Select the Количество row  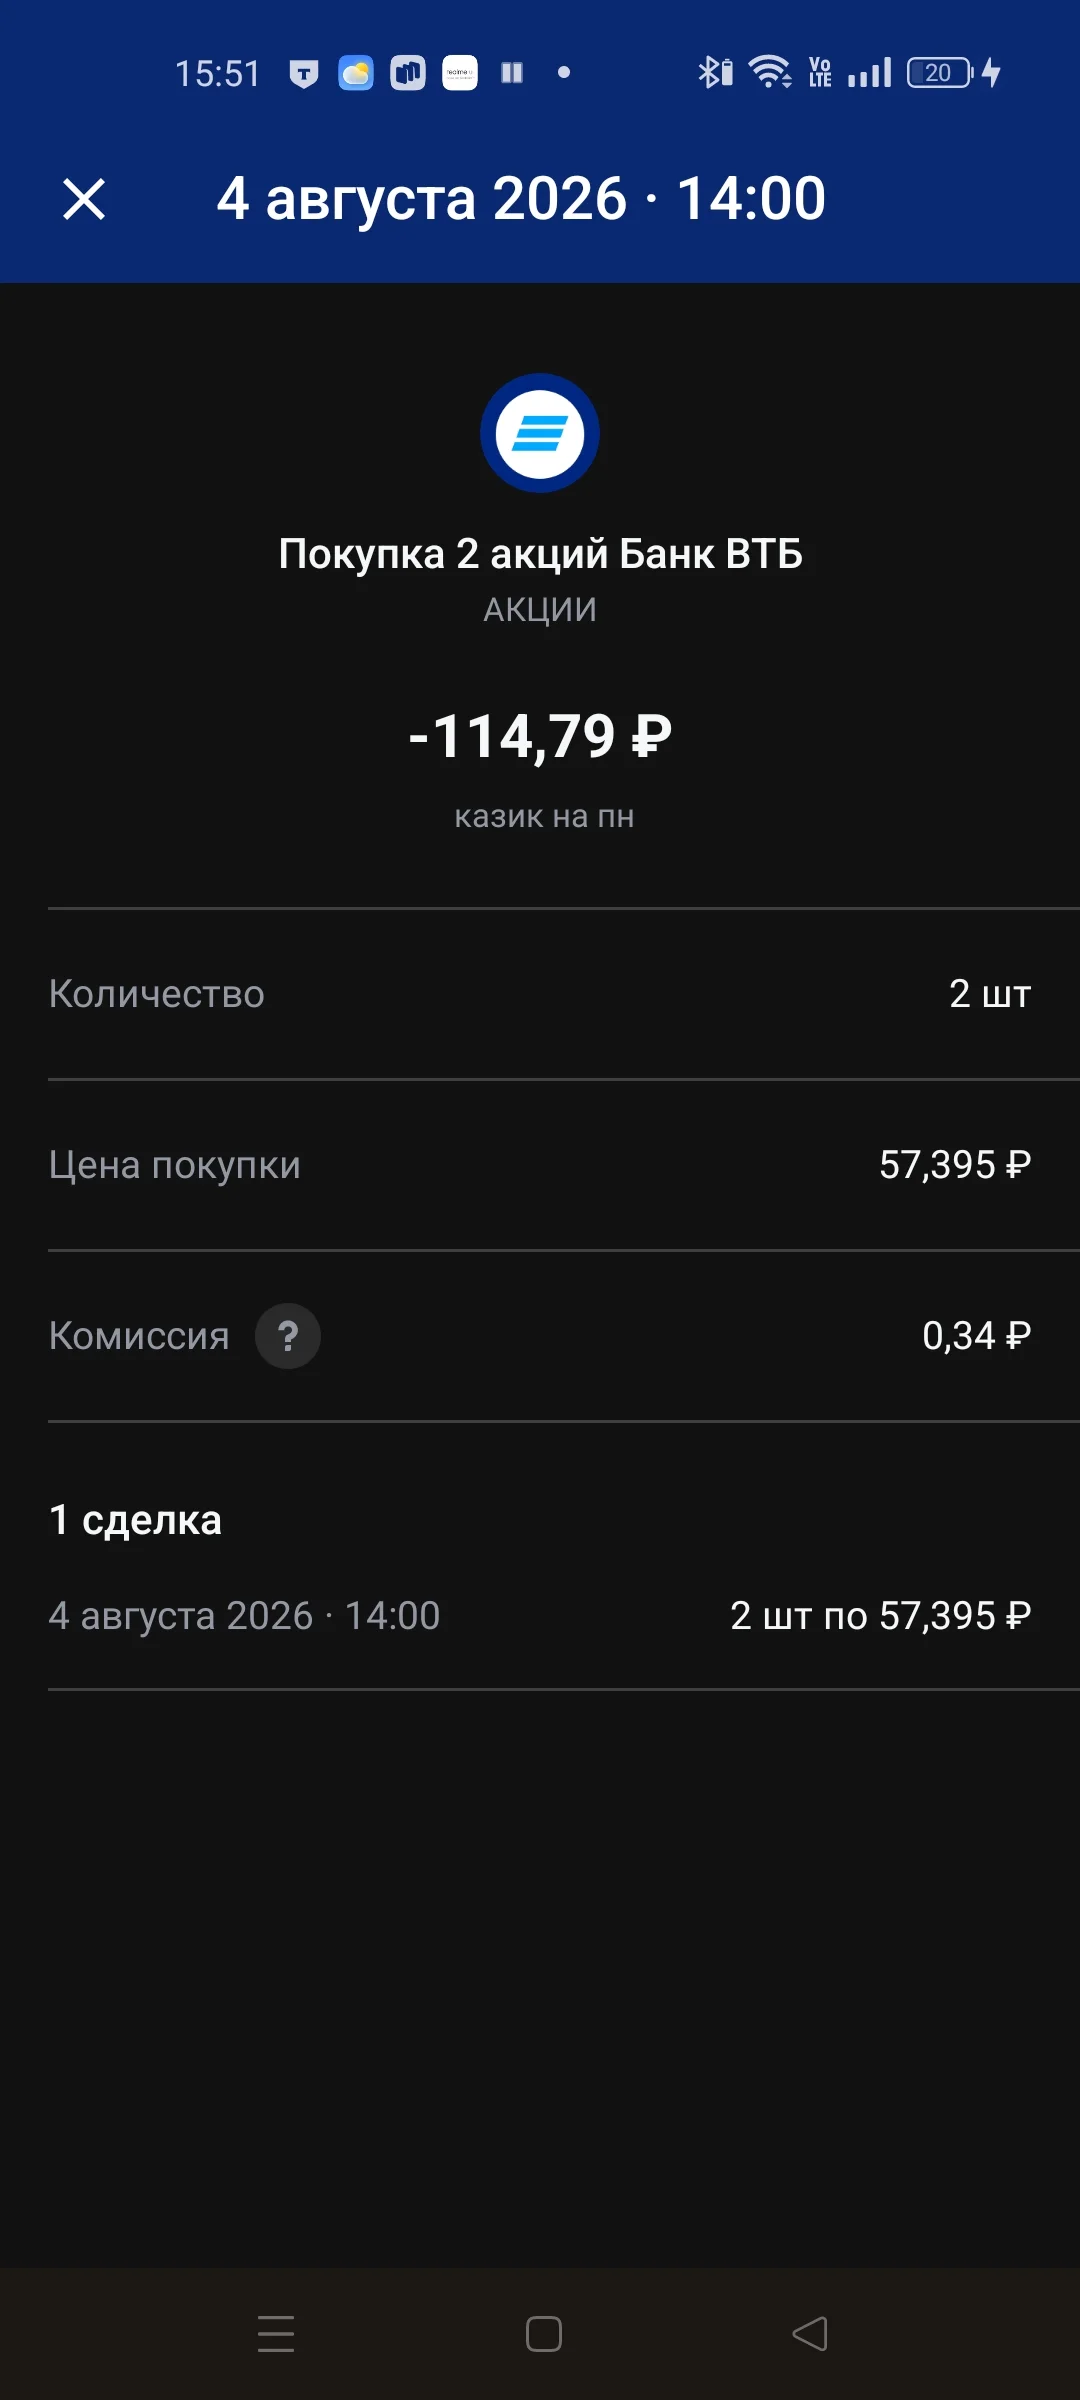(x=540, y=994)
